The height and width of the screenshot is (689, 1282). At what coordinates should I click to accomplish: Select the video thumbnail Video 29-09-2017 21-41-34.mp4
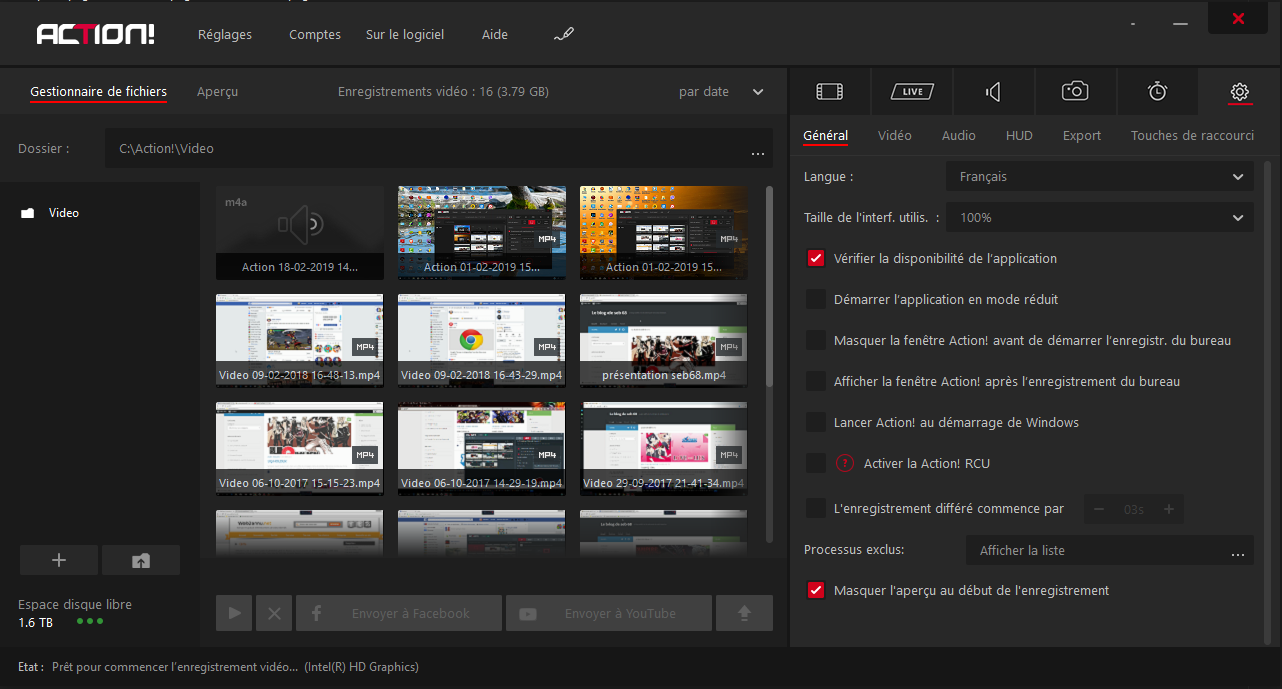664,448
